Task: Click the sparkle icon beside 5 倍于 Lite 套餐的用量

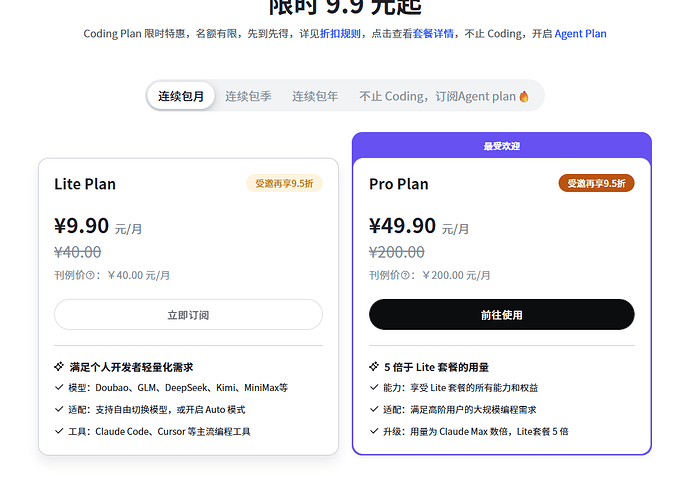Action: coord(374,366)
